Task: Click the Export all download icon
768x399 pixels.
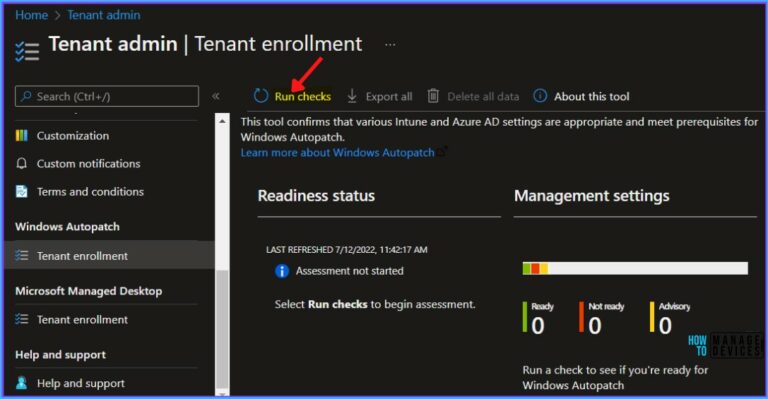Action: click(352, 96)
